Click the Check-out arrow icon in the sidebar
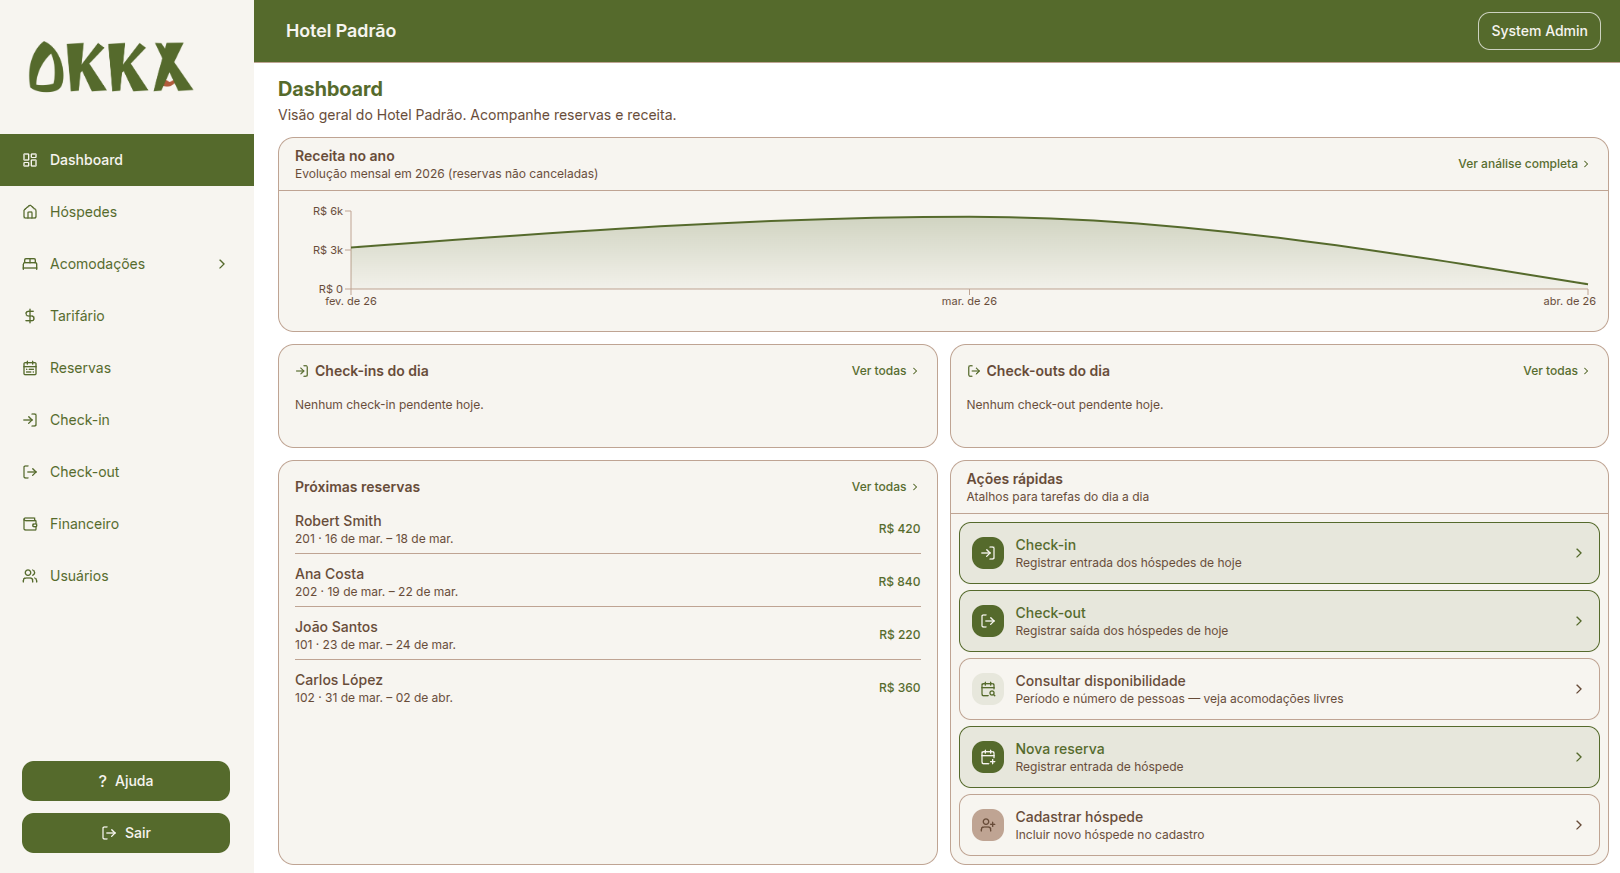This screenshot has width=1620, height=873. click(x=30, y=472)
